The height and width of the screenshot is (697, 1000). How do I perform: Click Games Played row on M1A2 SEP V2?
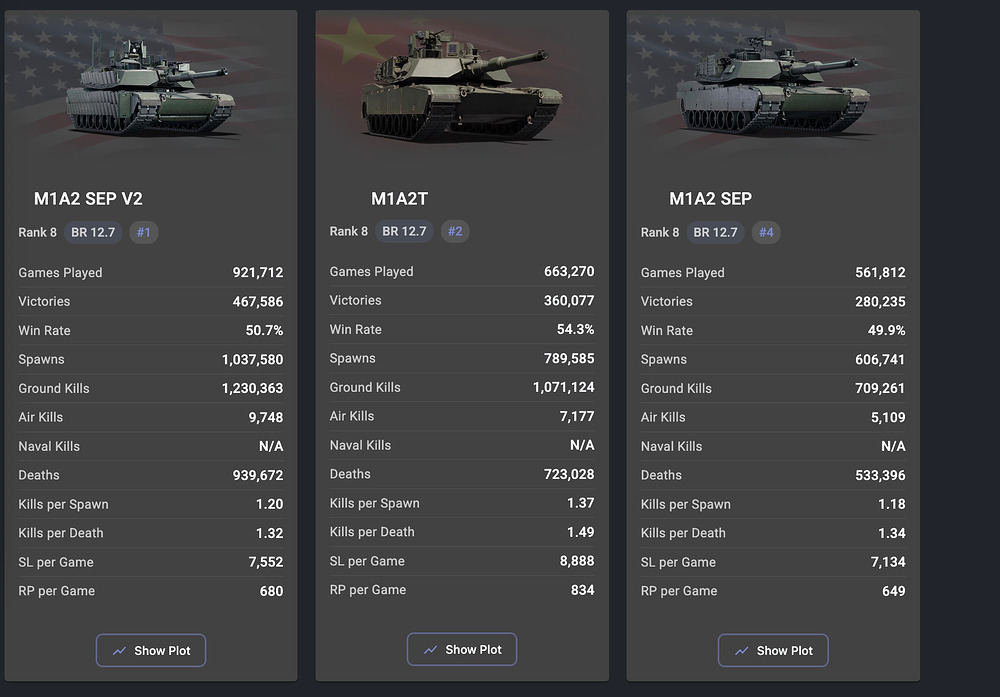pyautogui.click(x=150, y=272)
